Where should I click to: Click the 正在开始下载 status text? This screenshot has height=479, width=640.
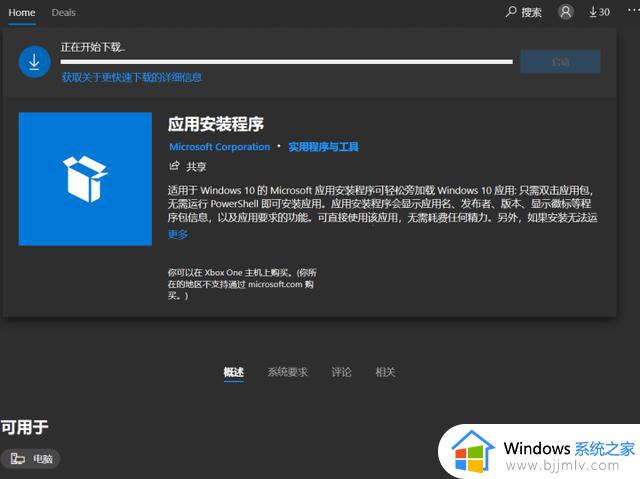tap(93, 47)
